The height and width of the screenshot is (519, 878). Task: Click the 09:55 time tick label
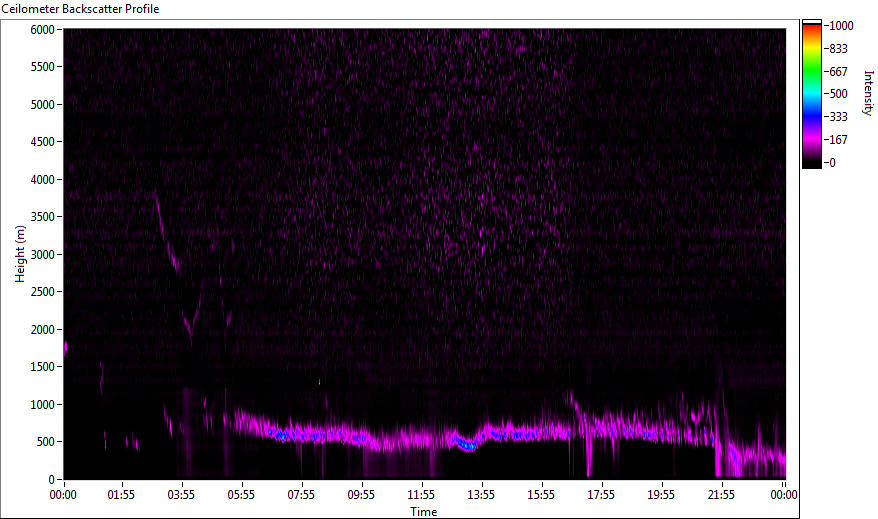(361, 495)
